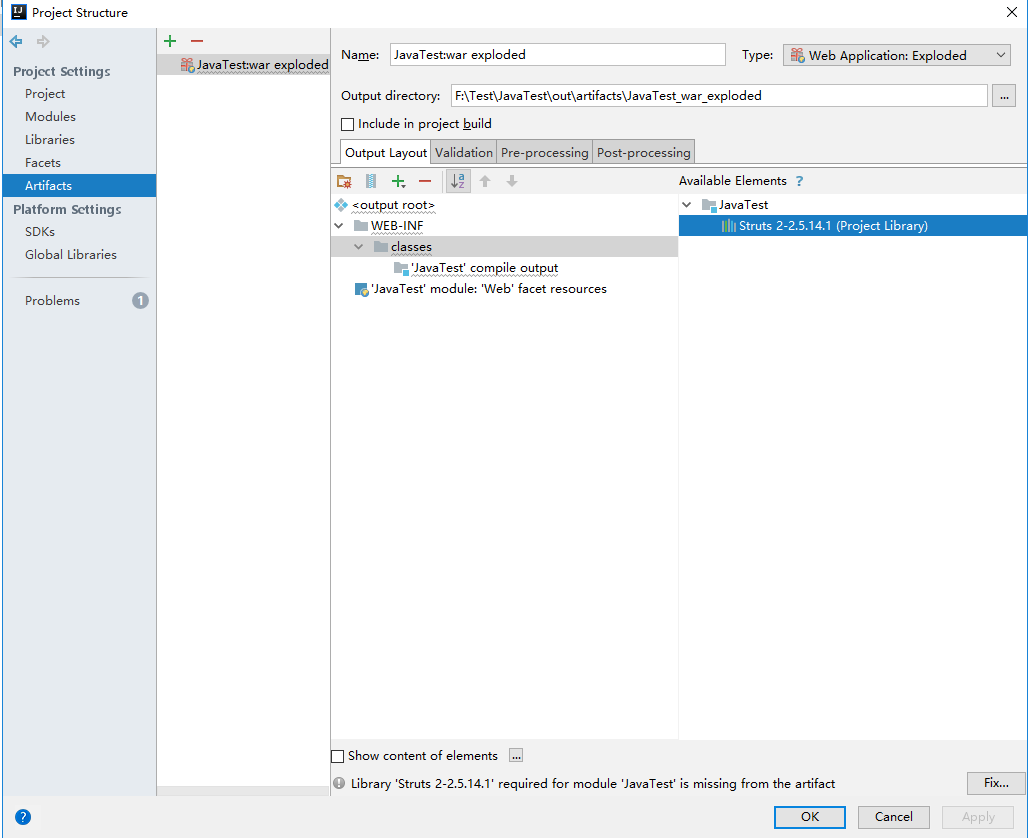Viewport: 1028px width, 838px height.
Task: Click the Back navigation arrow
Action: click(16, 42)
